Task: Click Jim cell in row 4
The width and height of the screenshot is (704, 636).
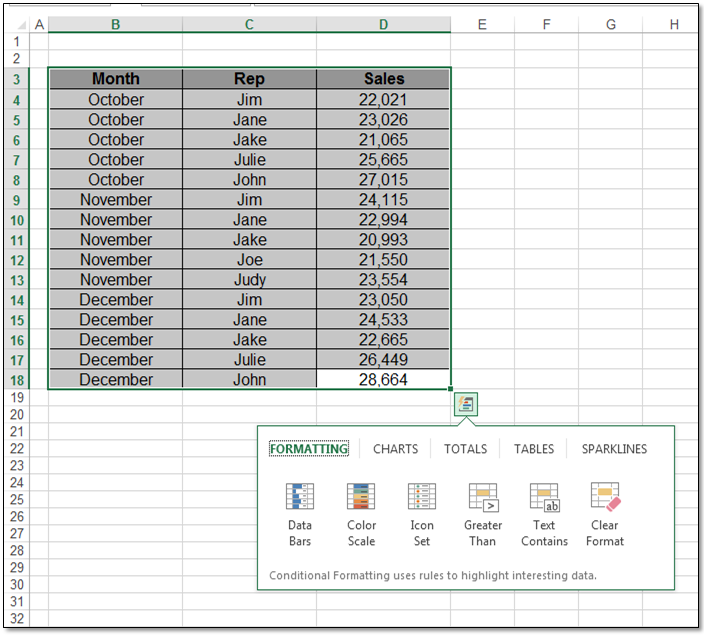Action: pyautogui.click(x=249, y=99)
